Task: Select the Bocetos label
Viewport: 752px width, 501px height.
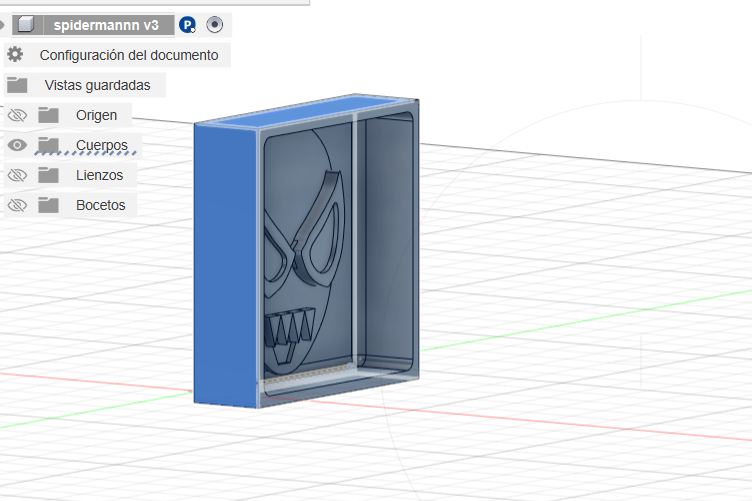Action: pyautogui.click(x=101, y=205)
